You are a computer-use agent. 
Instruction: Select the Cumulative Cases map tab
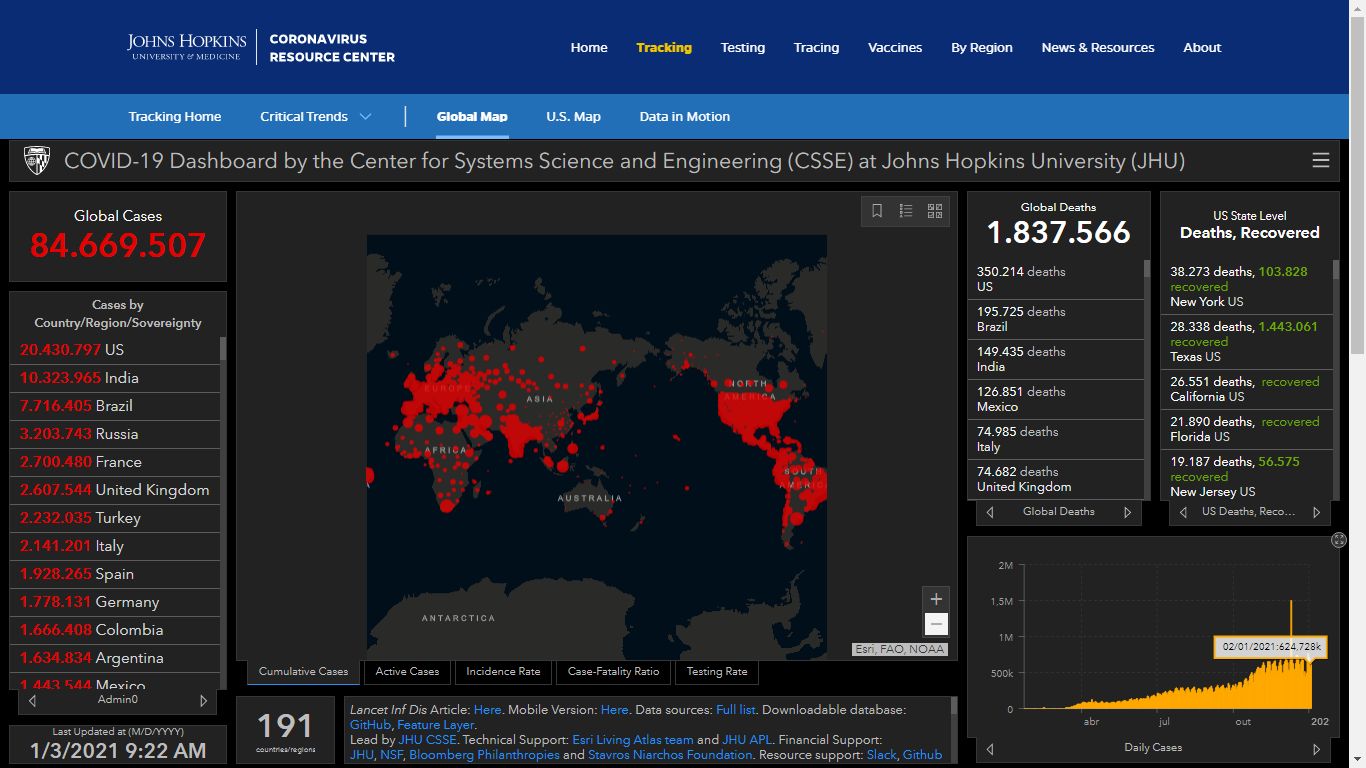click(304, 672)
